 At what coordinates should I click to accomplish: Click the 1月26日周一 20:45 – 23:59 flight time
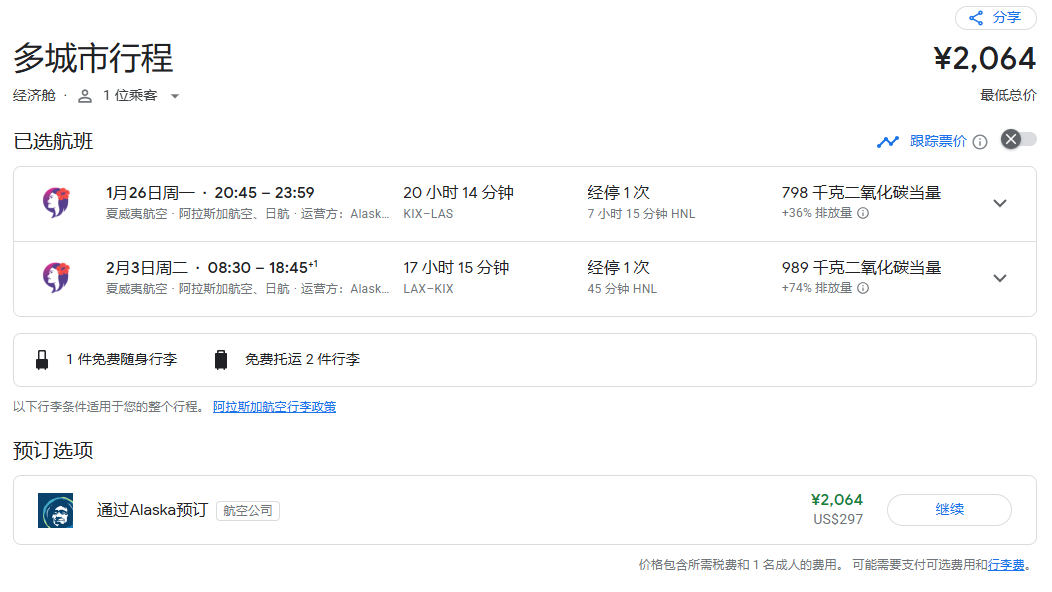tap(210, 193)
